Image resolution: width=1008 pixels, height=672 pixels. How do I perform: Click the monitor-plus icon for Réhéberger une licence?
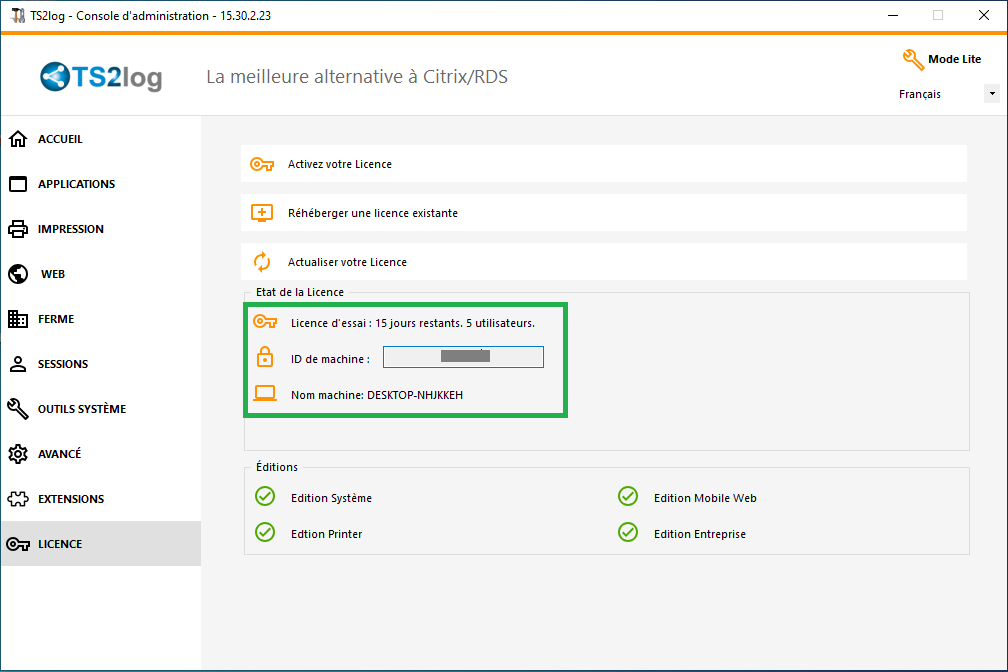click(262, 213)
